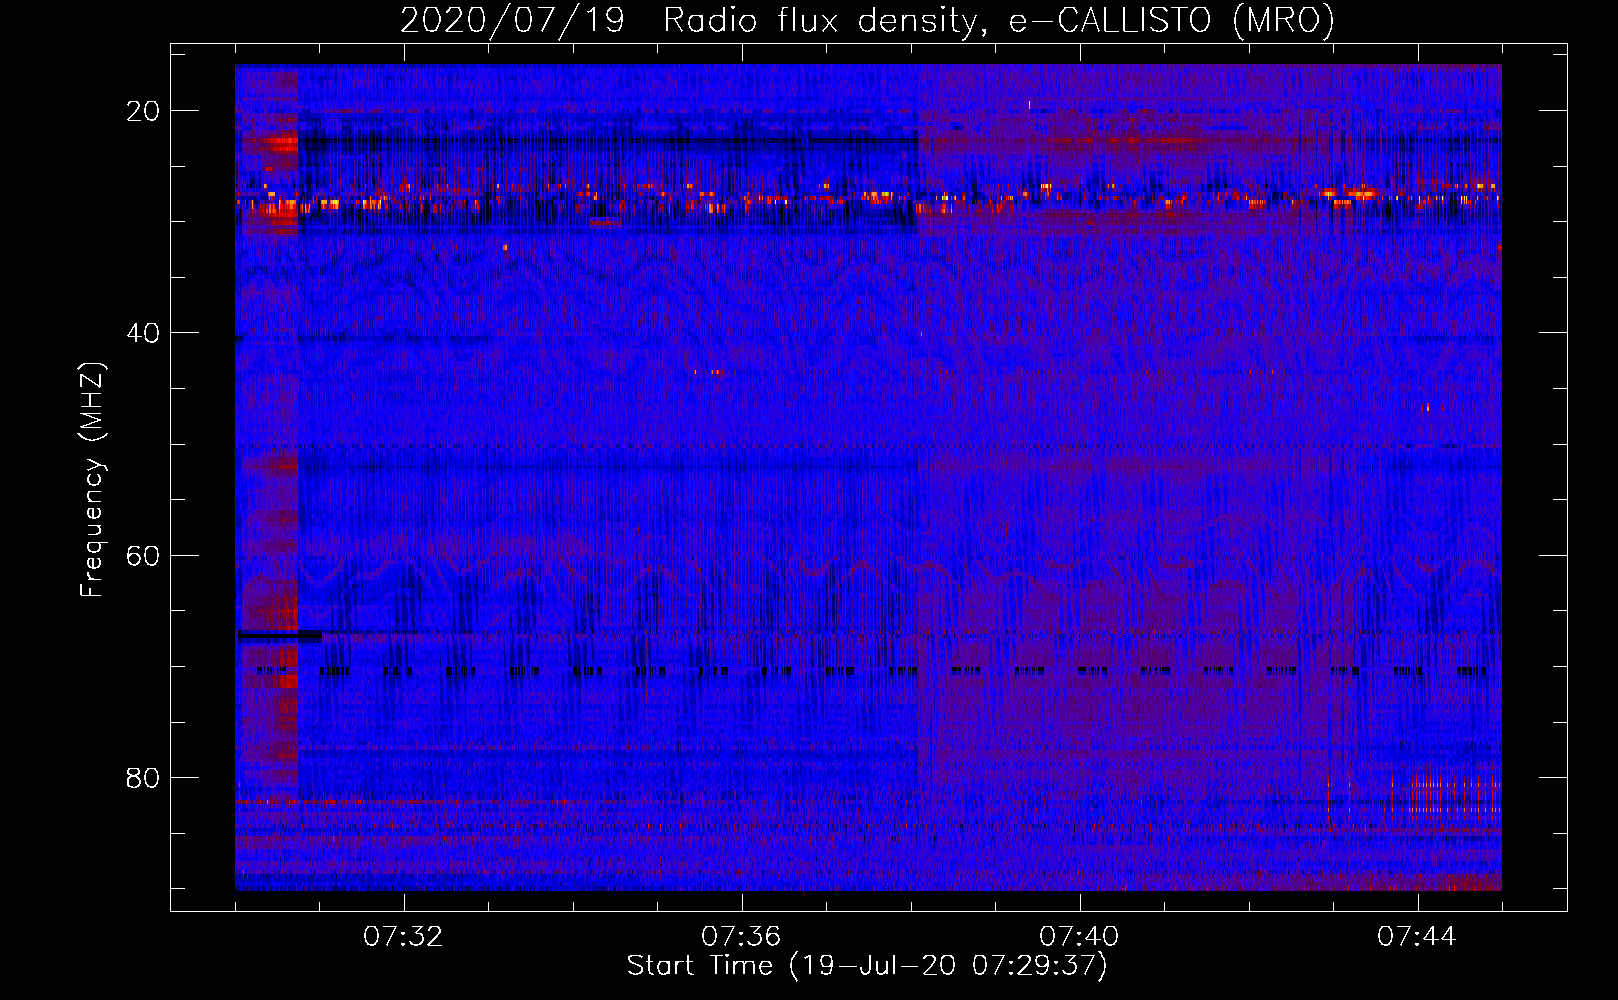Click the "Start Time (19-Jul-20 07:29:37)" axis label
Viewport: 1618px width, 1000px height.
tap(867, 966)
